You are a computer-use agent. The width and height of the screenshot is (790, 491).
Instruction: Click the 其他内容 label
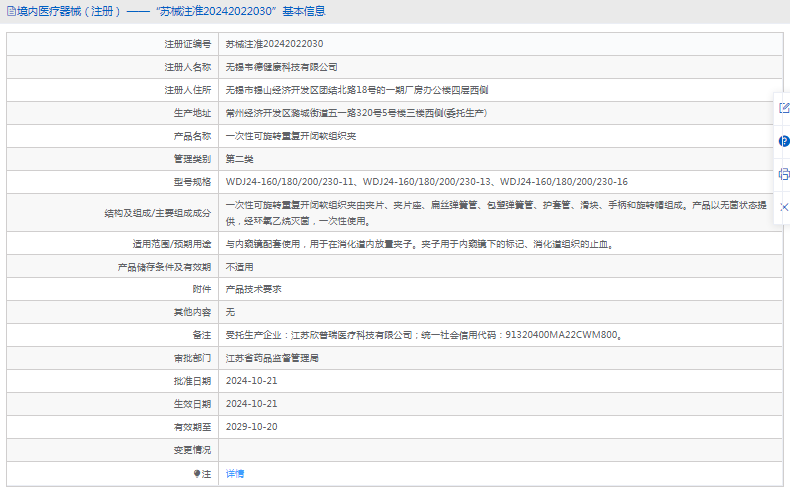(192, 312)
